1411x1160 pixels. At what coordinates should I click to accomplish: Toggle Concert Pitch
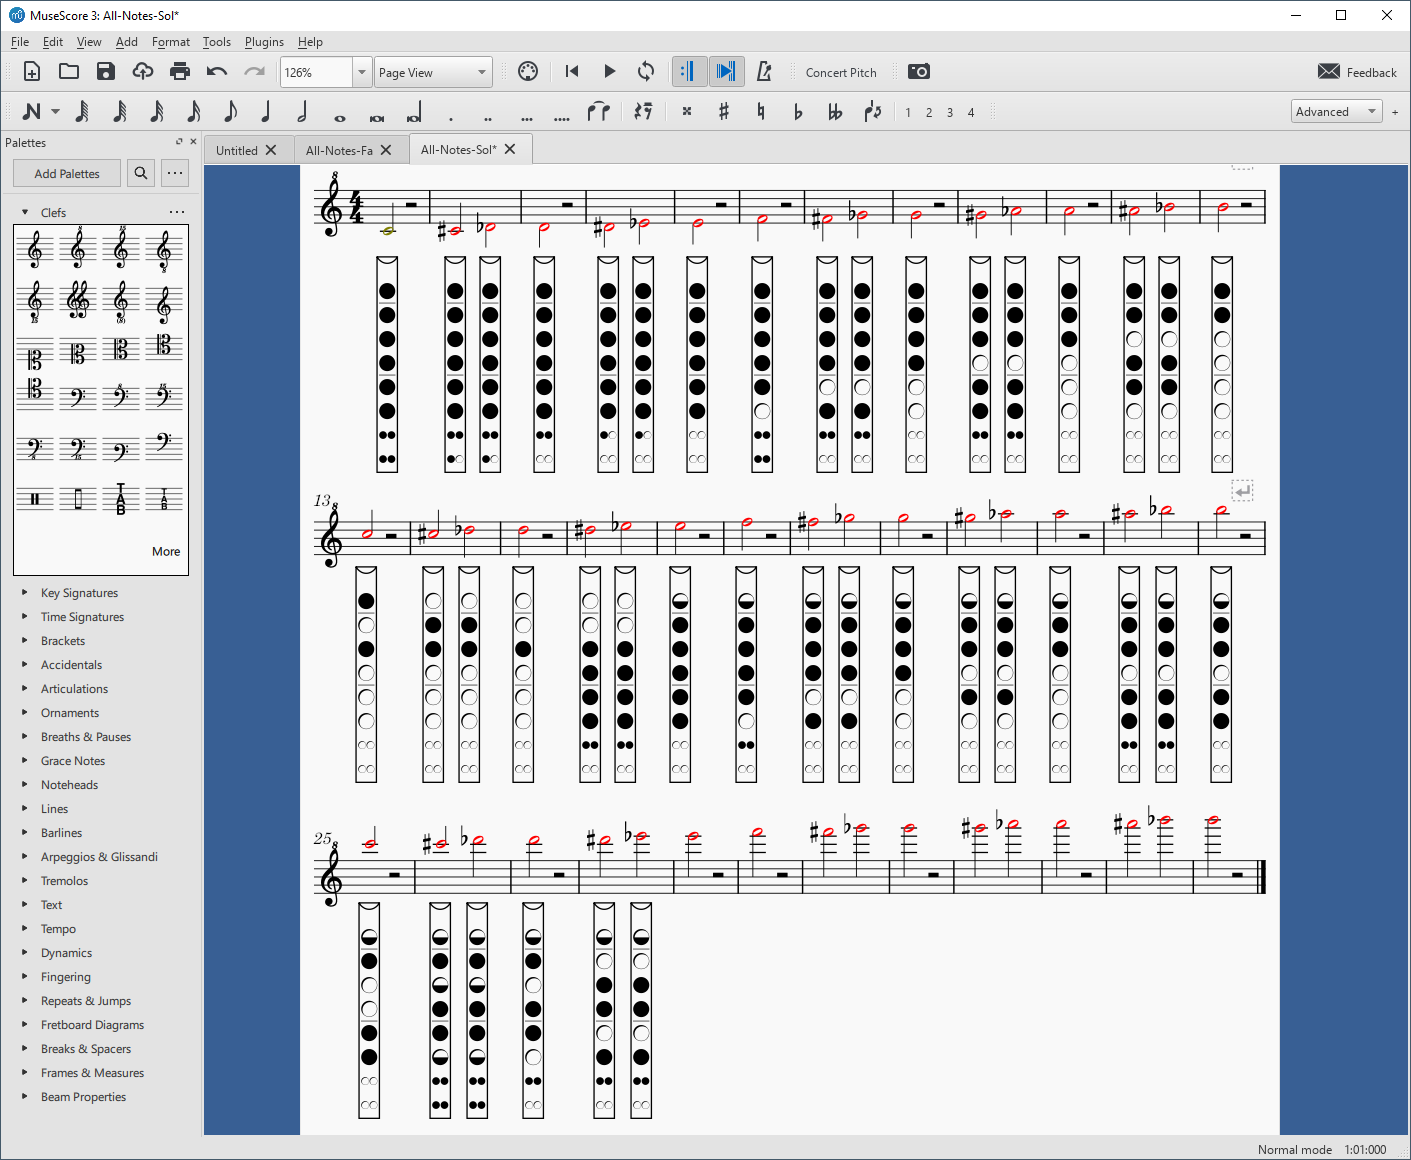[841, 72]
